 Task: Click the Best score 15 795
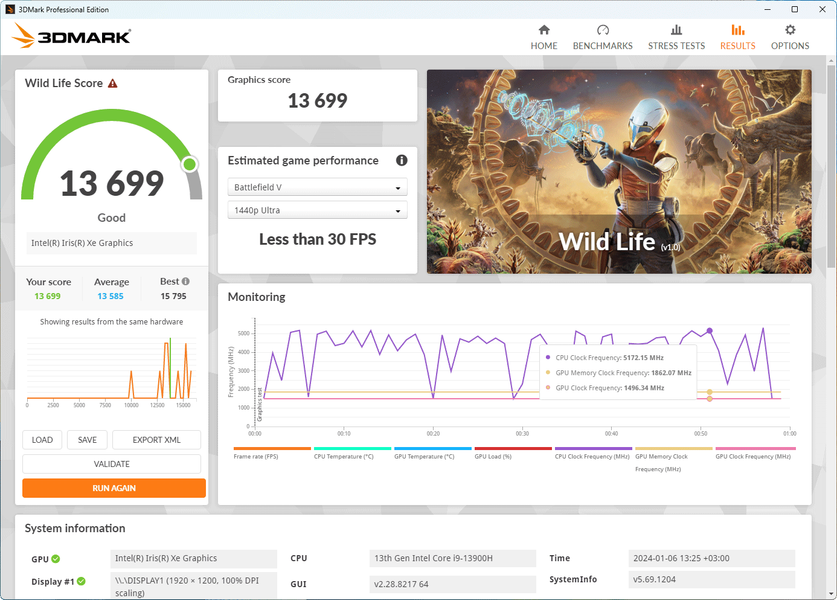(x=173, y=296)
